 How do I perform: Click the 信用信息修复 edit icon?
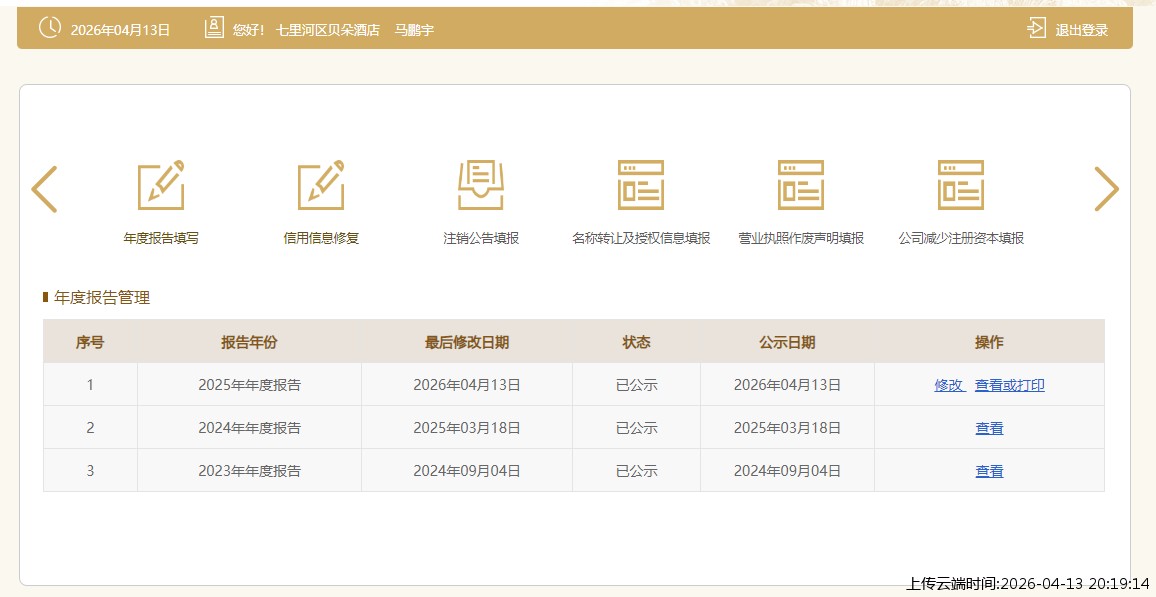click(x=320, y=186)
